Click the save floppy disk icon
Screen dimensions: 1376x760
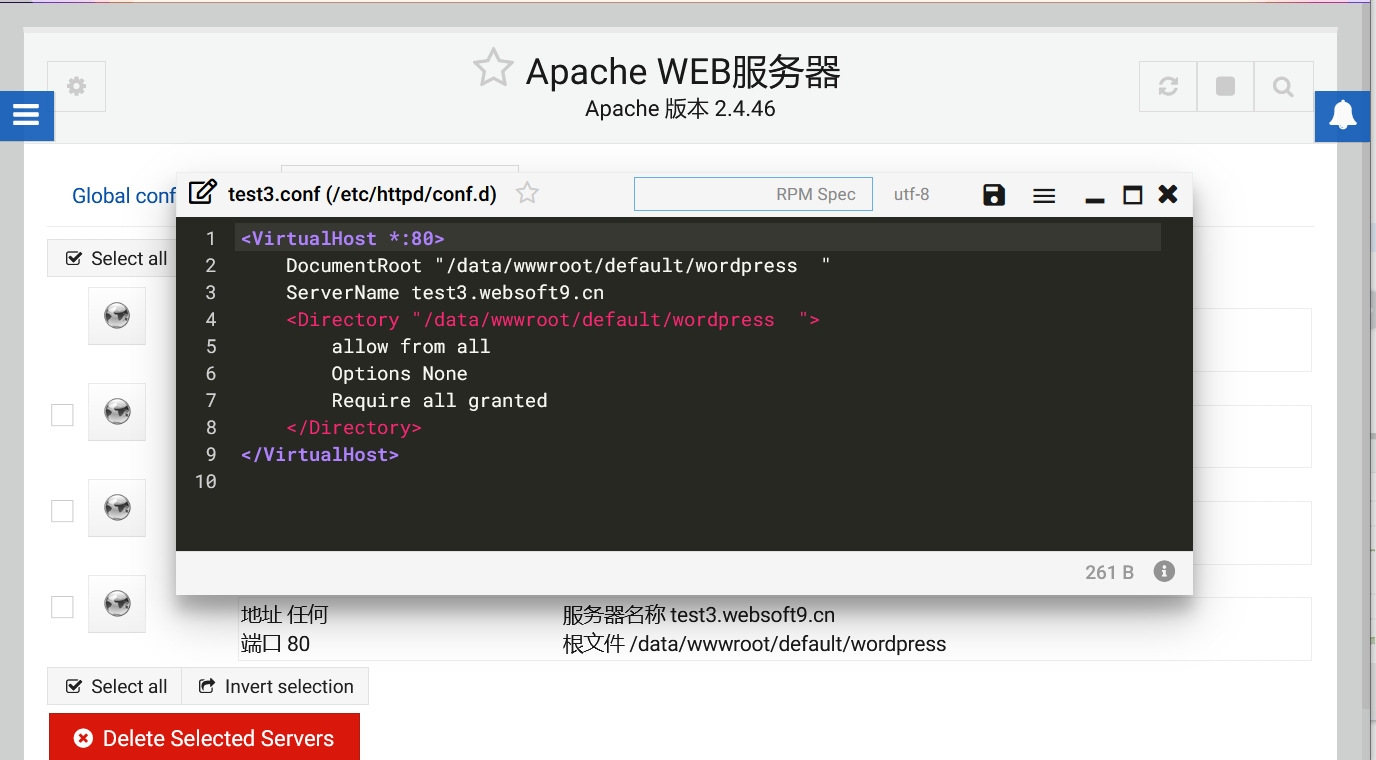coord(993,195)
